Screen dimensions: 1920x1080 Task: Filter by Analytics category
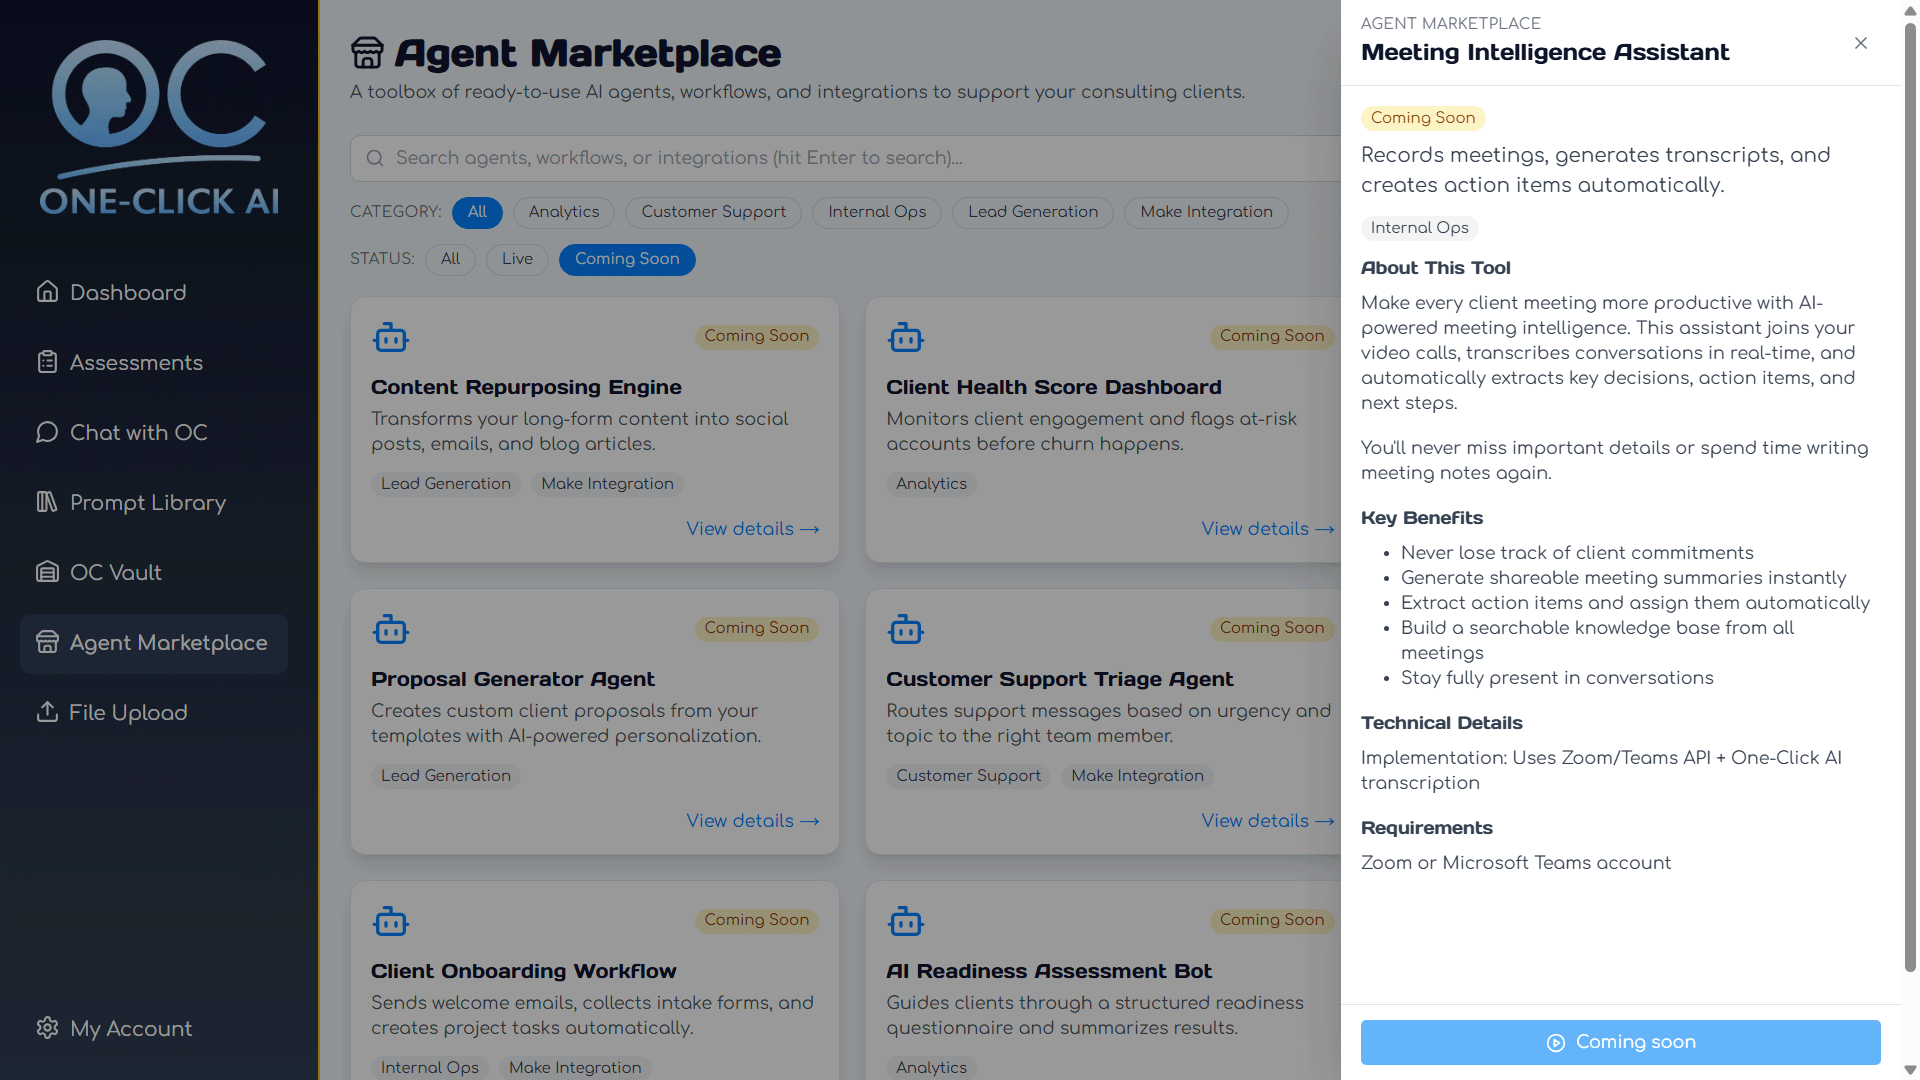point(563,212)
